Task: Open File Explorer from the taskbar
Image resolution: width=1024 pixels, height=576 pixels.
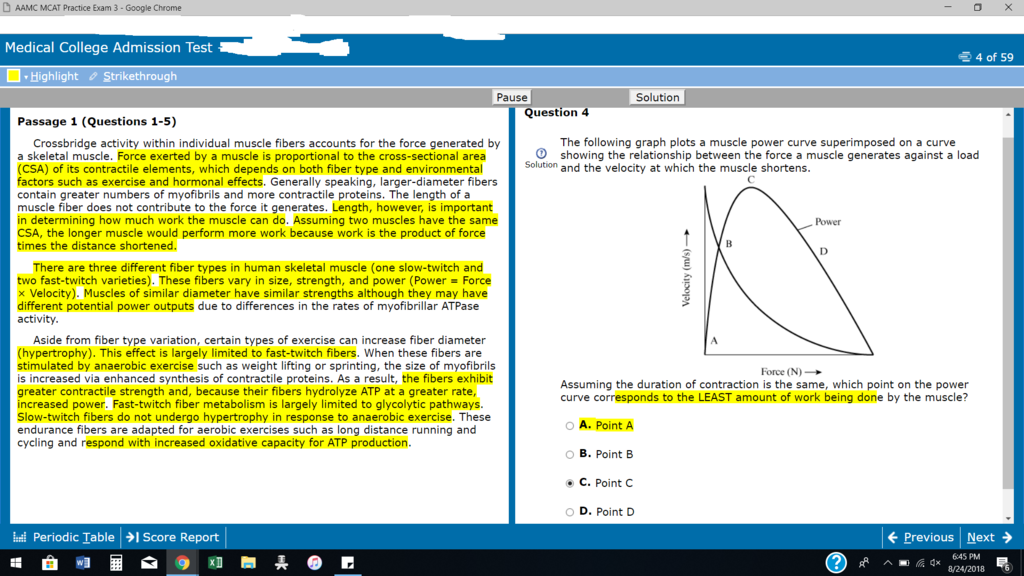Action: point(248,563)
